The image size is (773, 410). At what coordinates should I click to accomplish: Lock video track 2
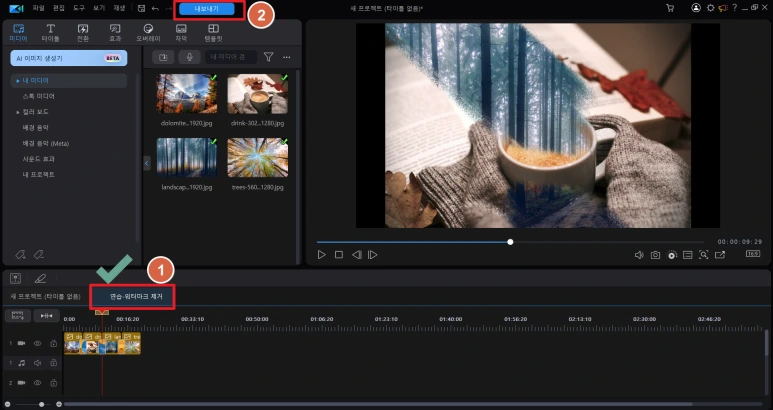coord(53,382)
